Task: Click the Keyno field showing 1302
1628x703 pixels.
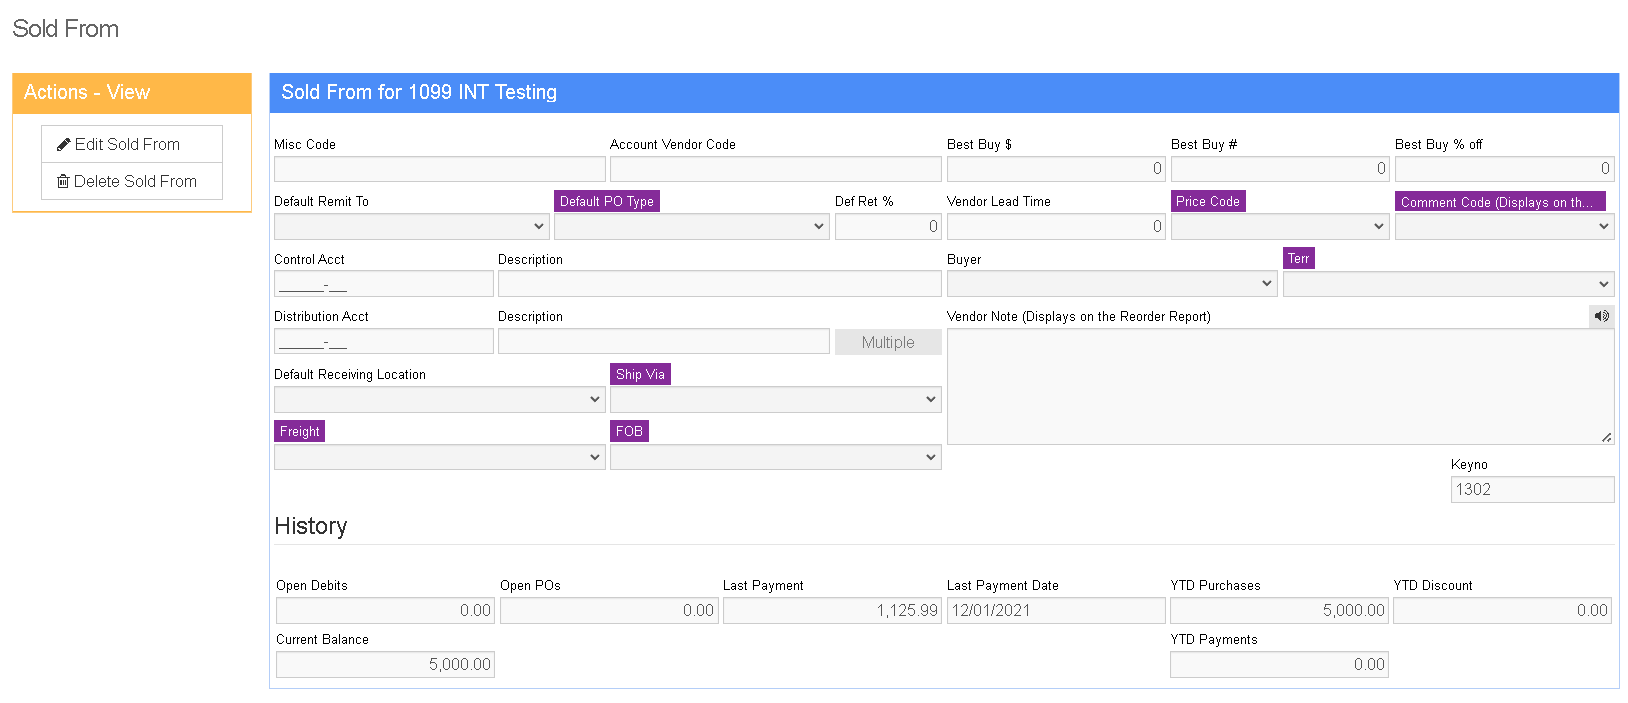Action: (x=1532, y=489)
